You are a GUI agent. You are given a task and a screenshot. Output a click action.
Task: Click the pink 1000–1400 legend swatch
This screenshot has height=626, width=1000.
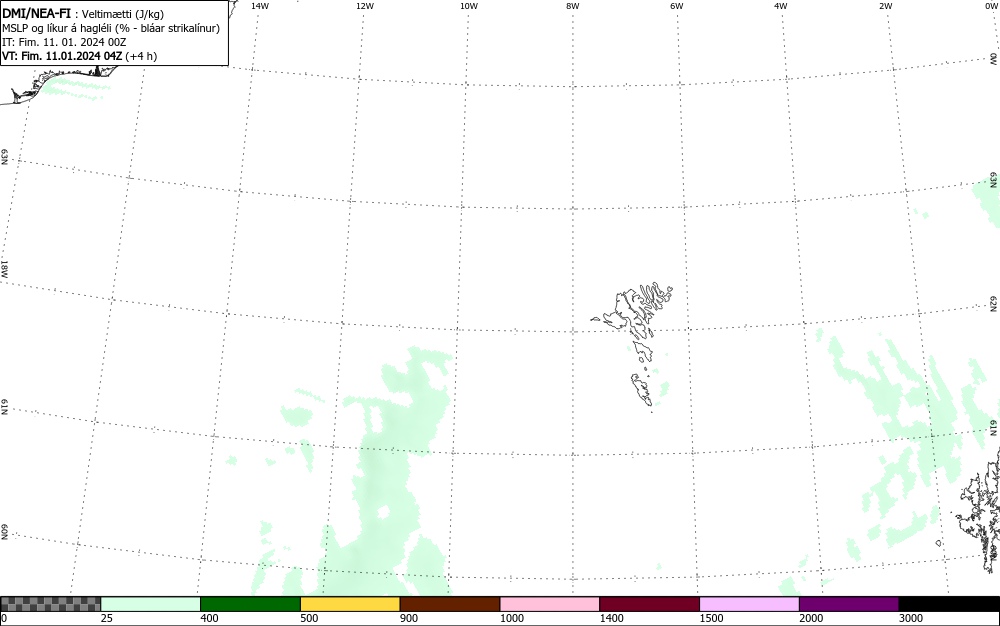pos(550,604)
